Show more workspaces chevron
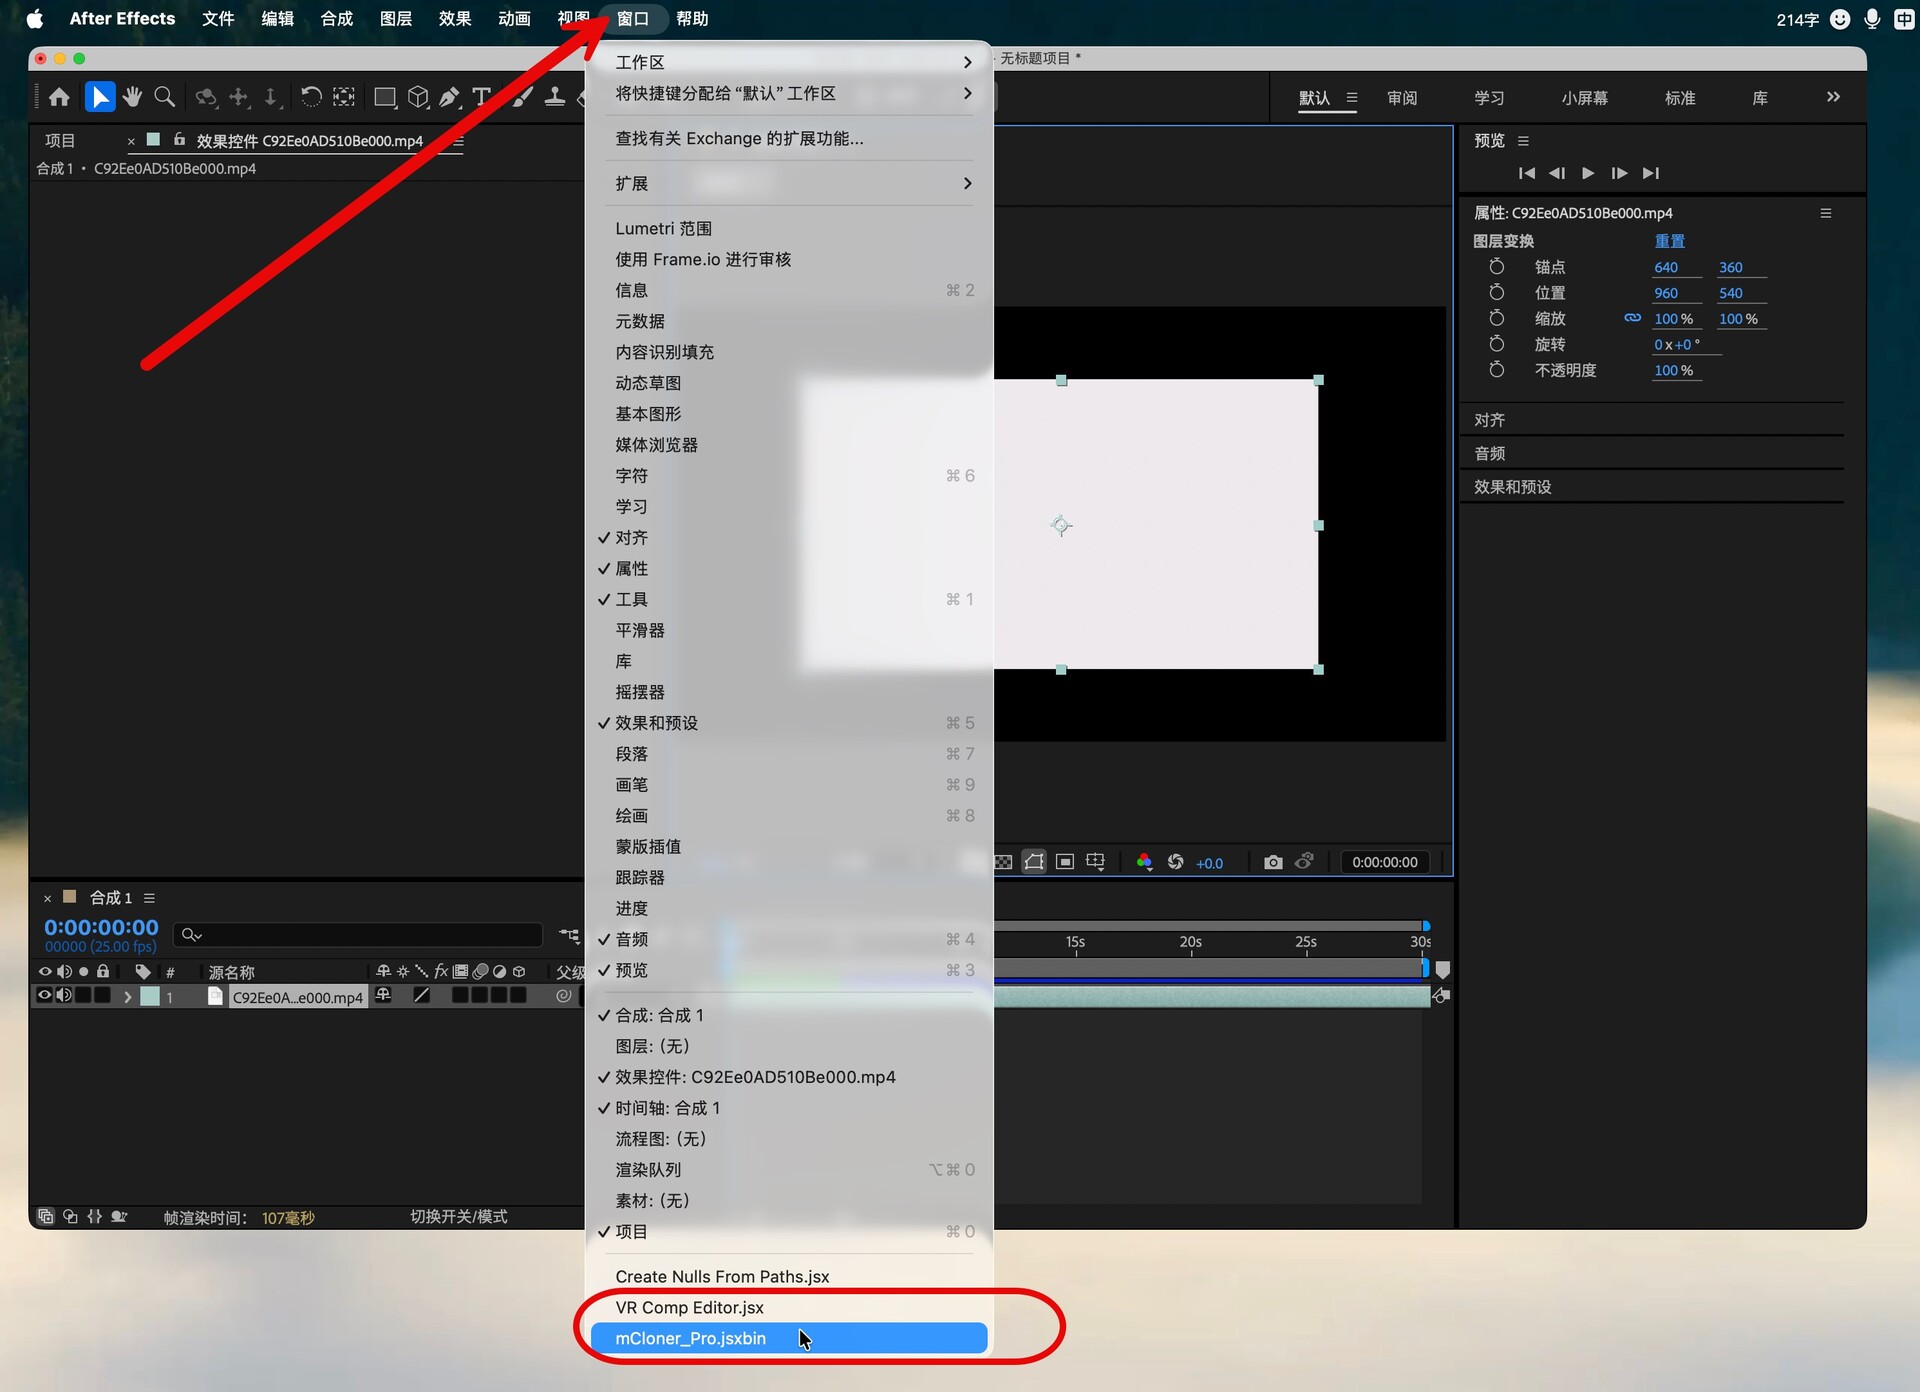 point(1833,97)
